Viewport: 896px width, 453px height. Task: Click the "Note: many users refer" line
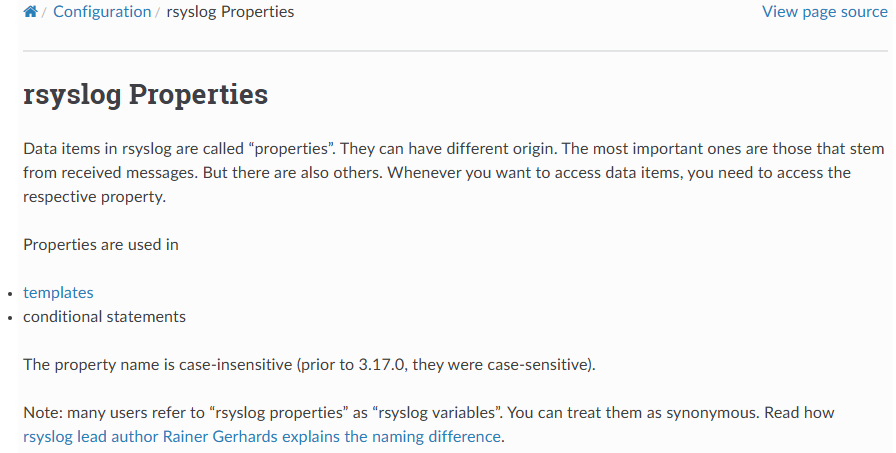click(x=429, y=412)
